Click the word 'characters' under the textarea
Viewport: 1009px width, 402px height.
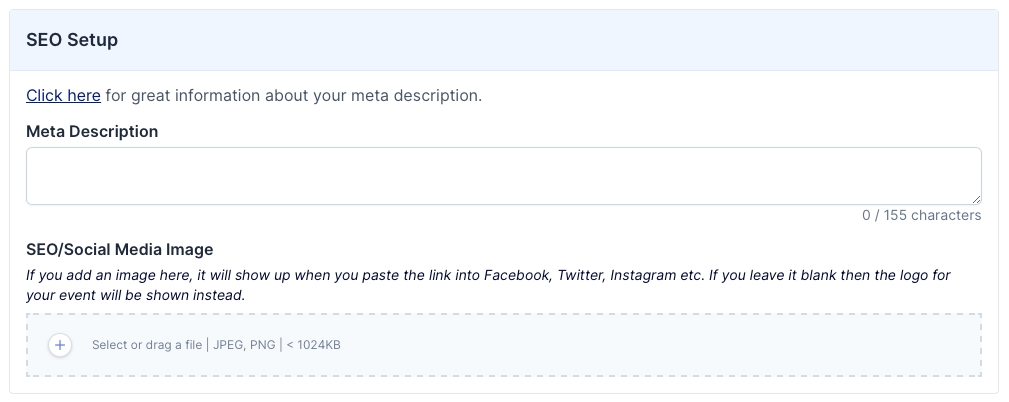click(946, 215)
